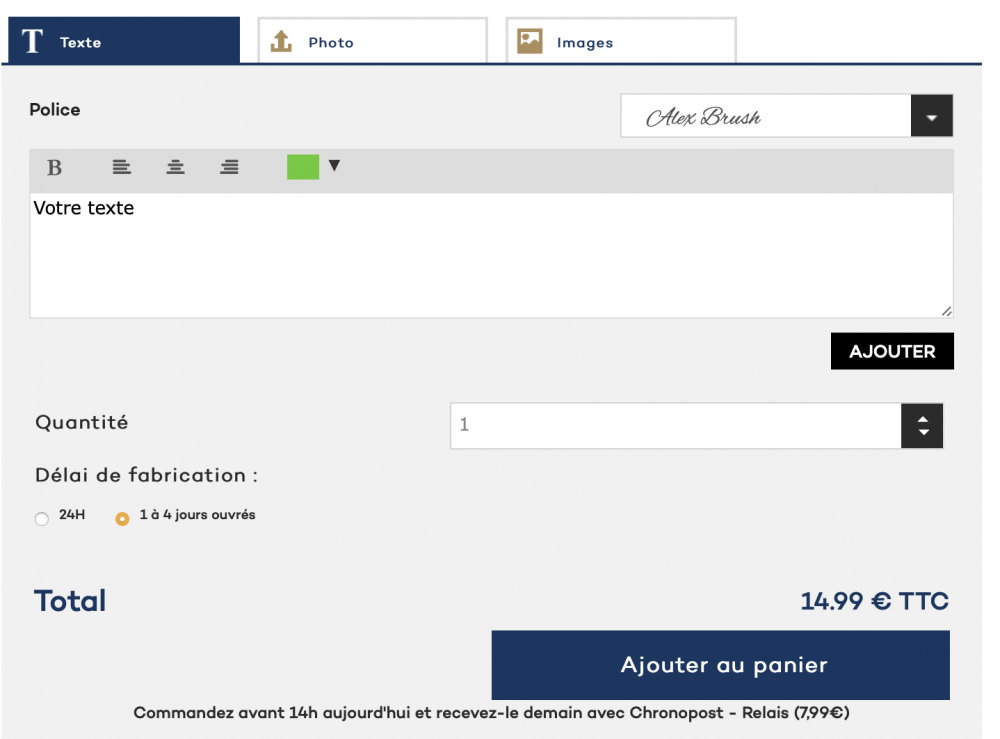The height and width of the screenshot is (739, 1000).
Task: Click the Photo upload icon
Action: click(x=281, y=41)
